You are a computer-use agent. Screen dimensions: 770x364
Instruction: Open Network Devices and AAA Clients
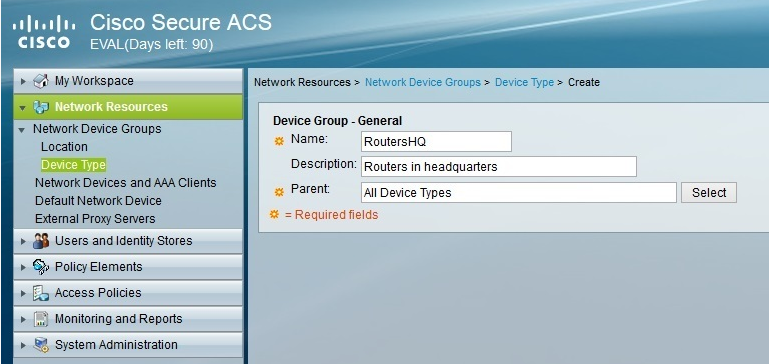click(x=125, y=183)
